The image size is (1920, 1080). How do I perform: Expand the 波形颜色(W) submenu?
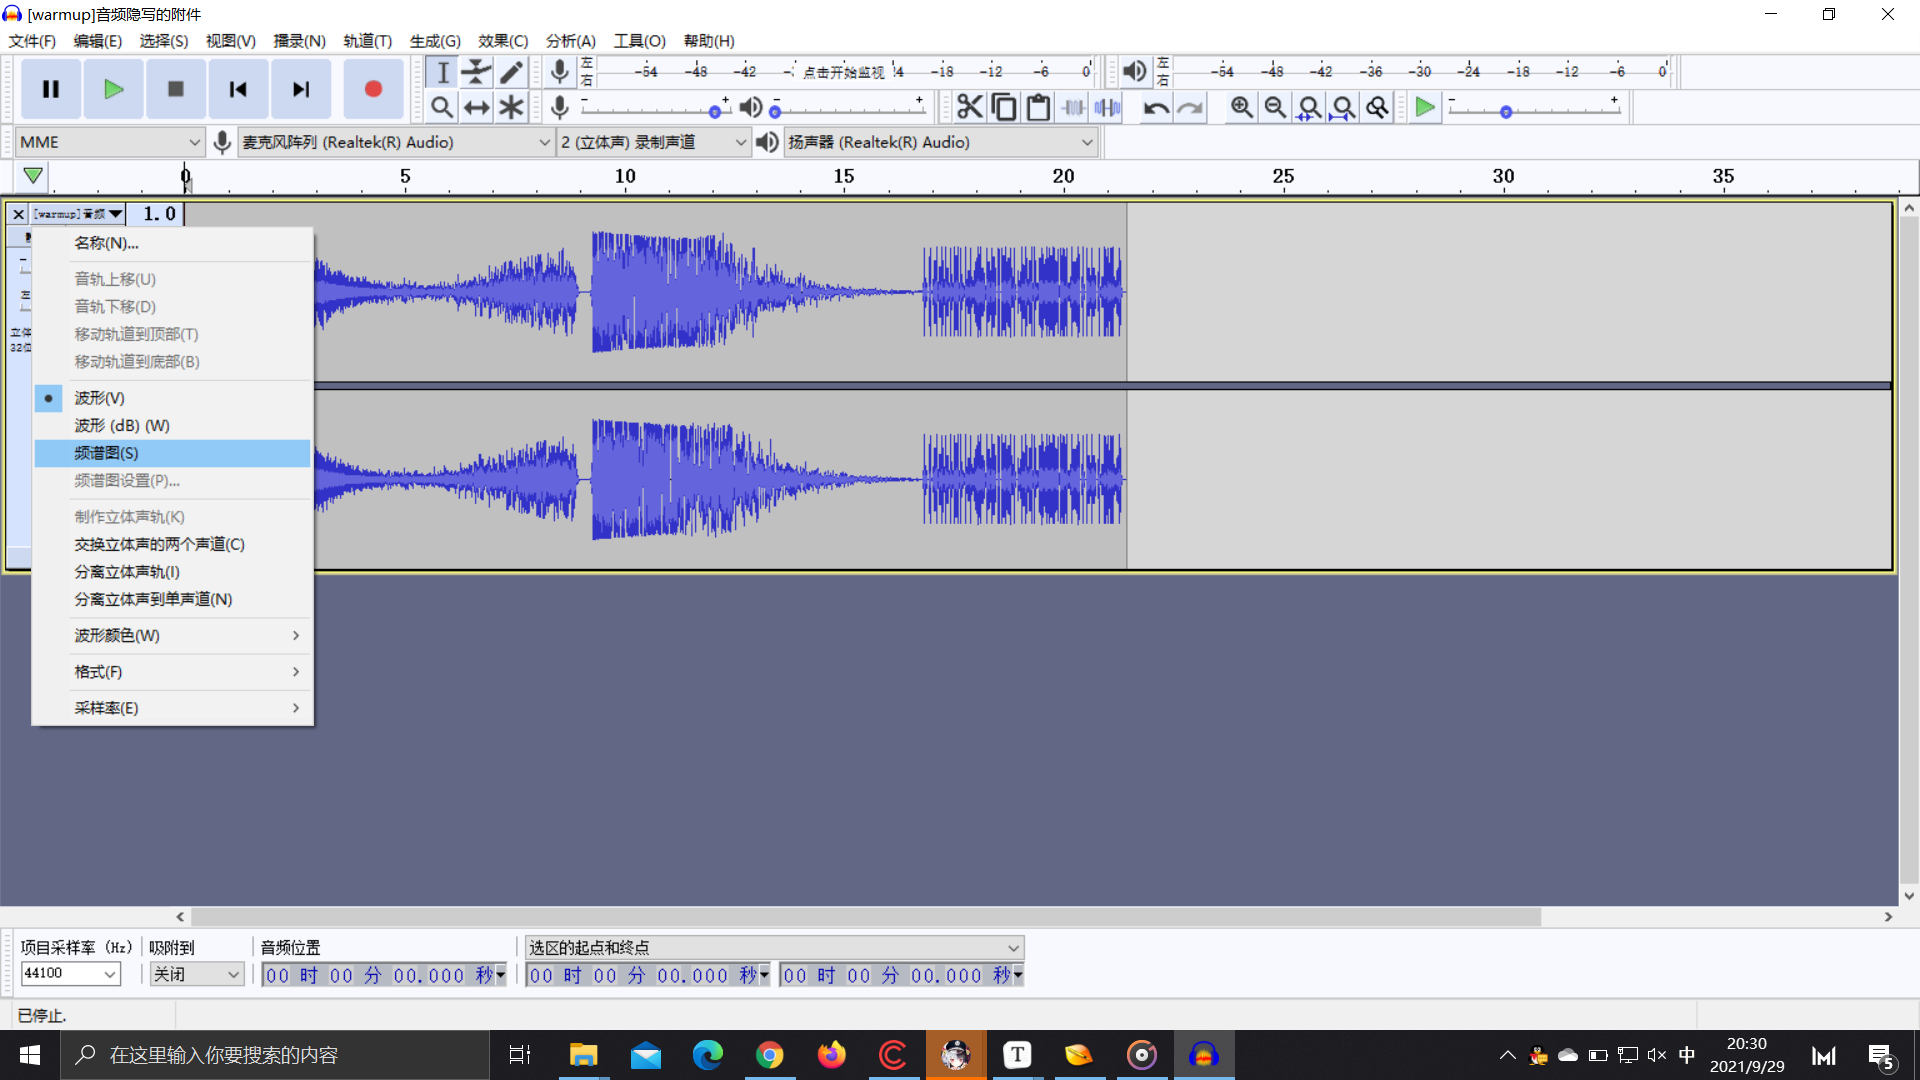(172, 636)
